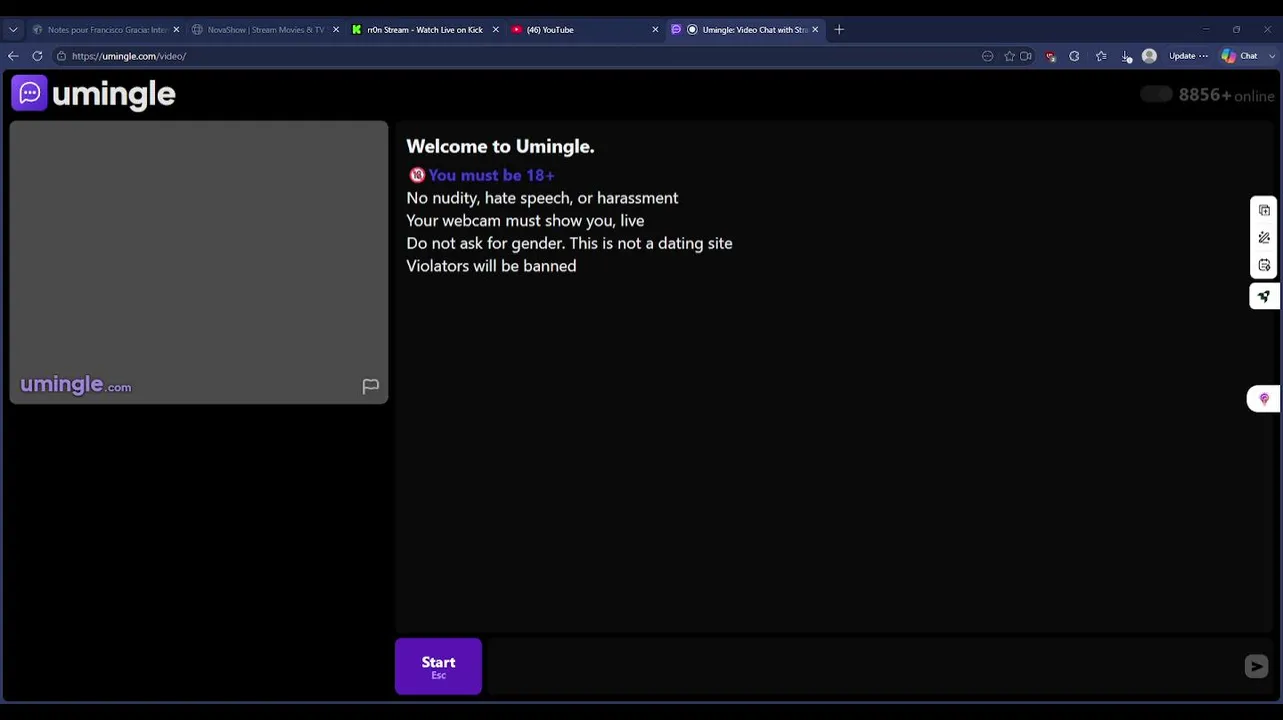Click the rocket icon on the right edge

click(x=1264, y=296)
